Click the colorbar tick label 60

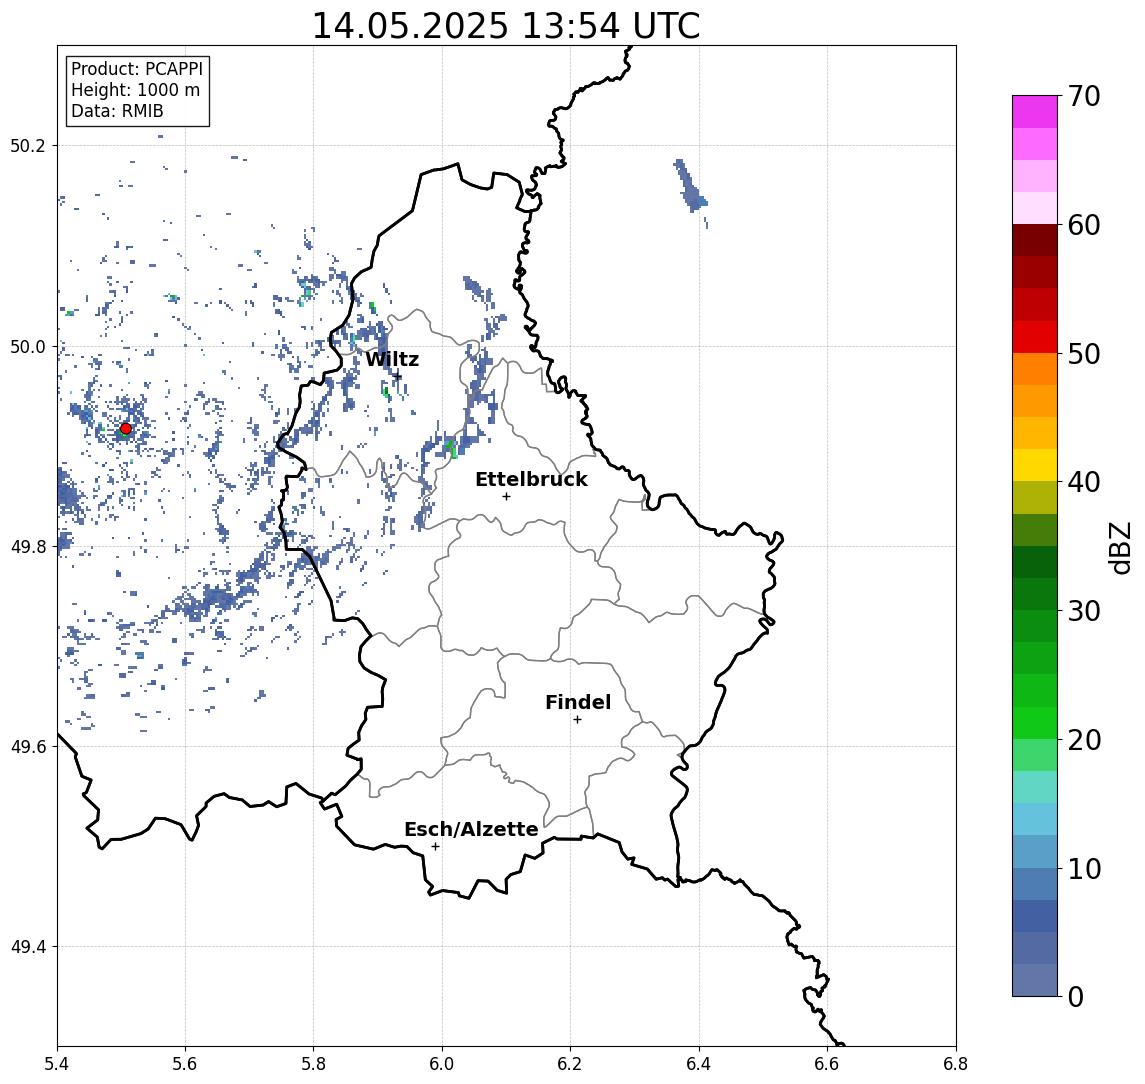coord(1084,225)
